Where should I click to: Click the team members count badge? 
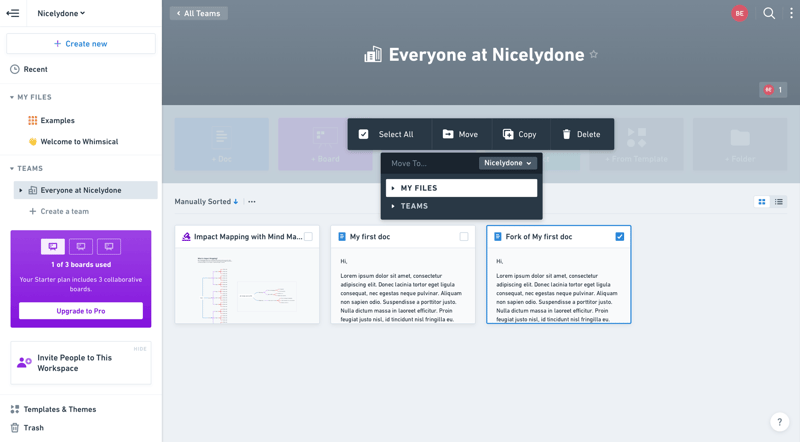click(773, 90)
